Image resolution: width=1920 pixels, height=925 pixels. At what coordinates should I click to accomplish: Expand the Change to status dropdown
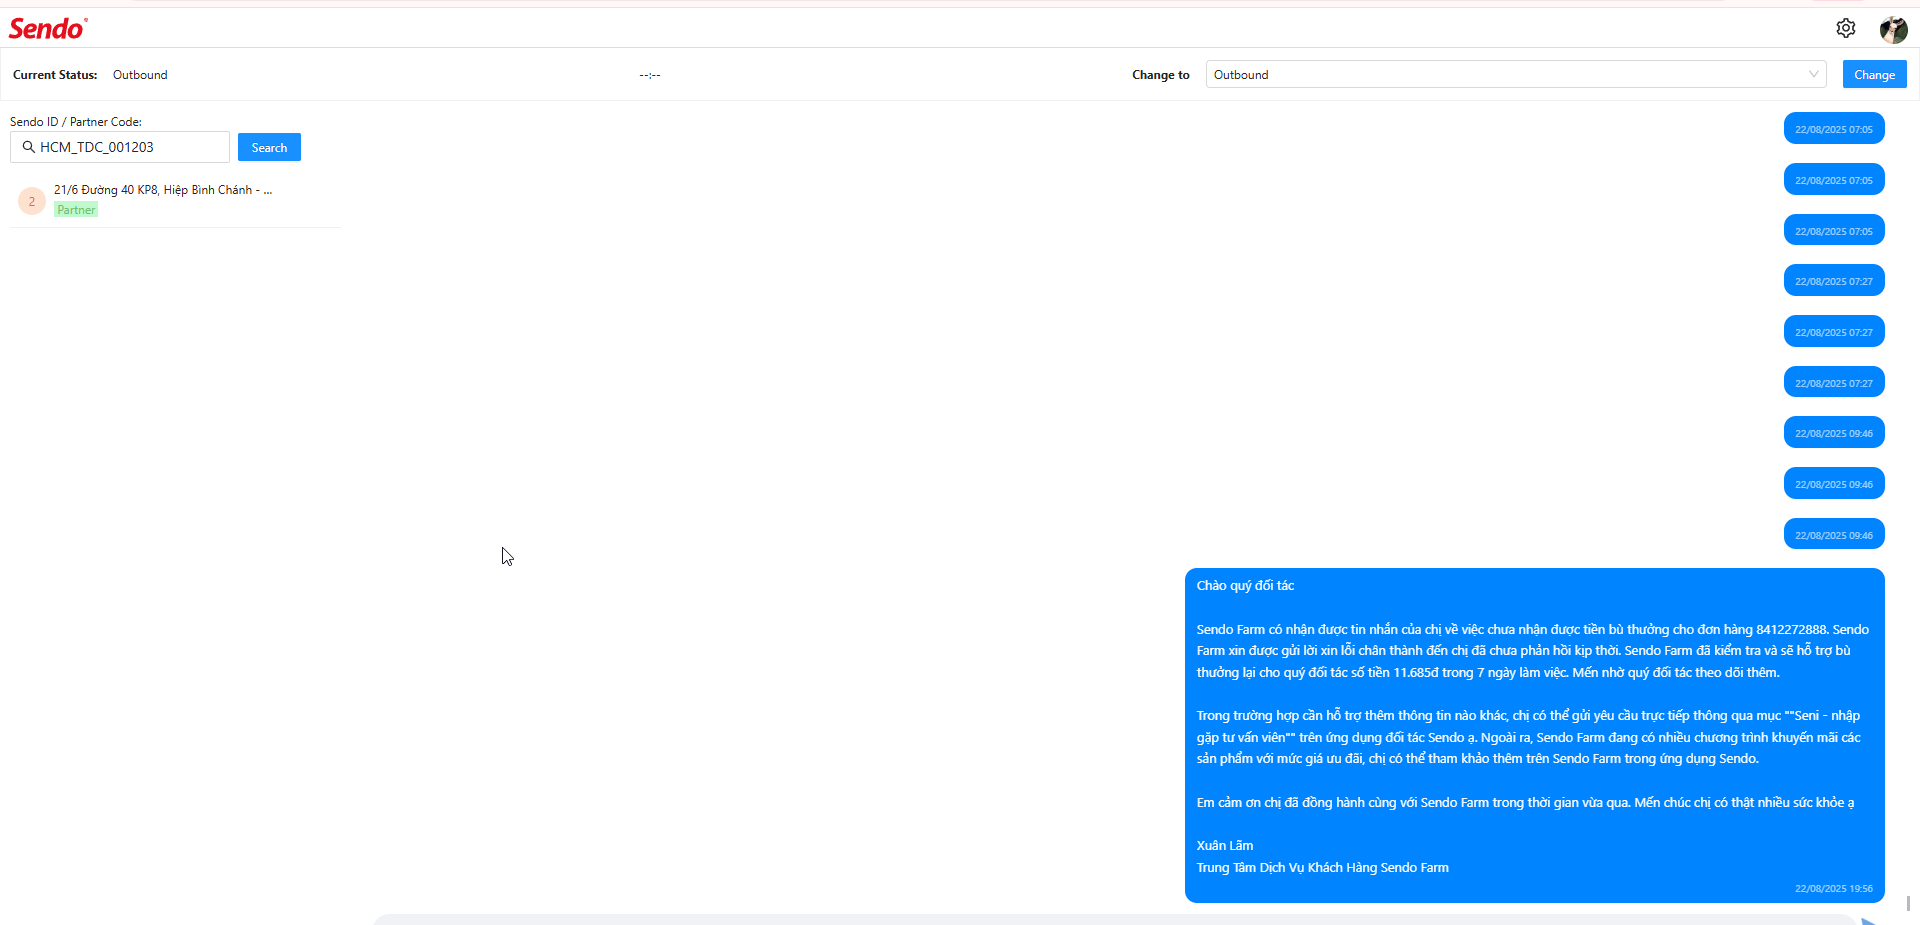[x=1515, y=74]
